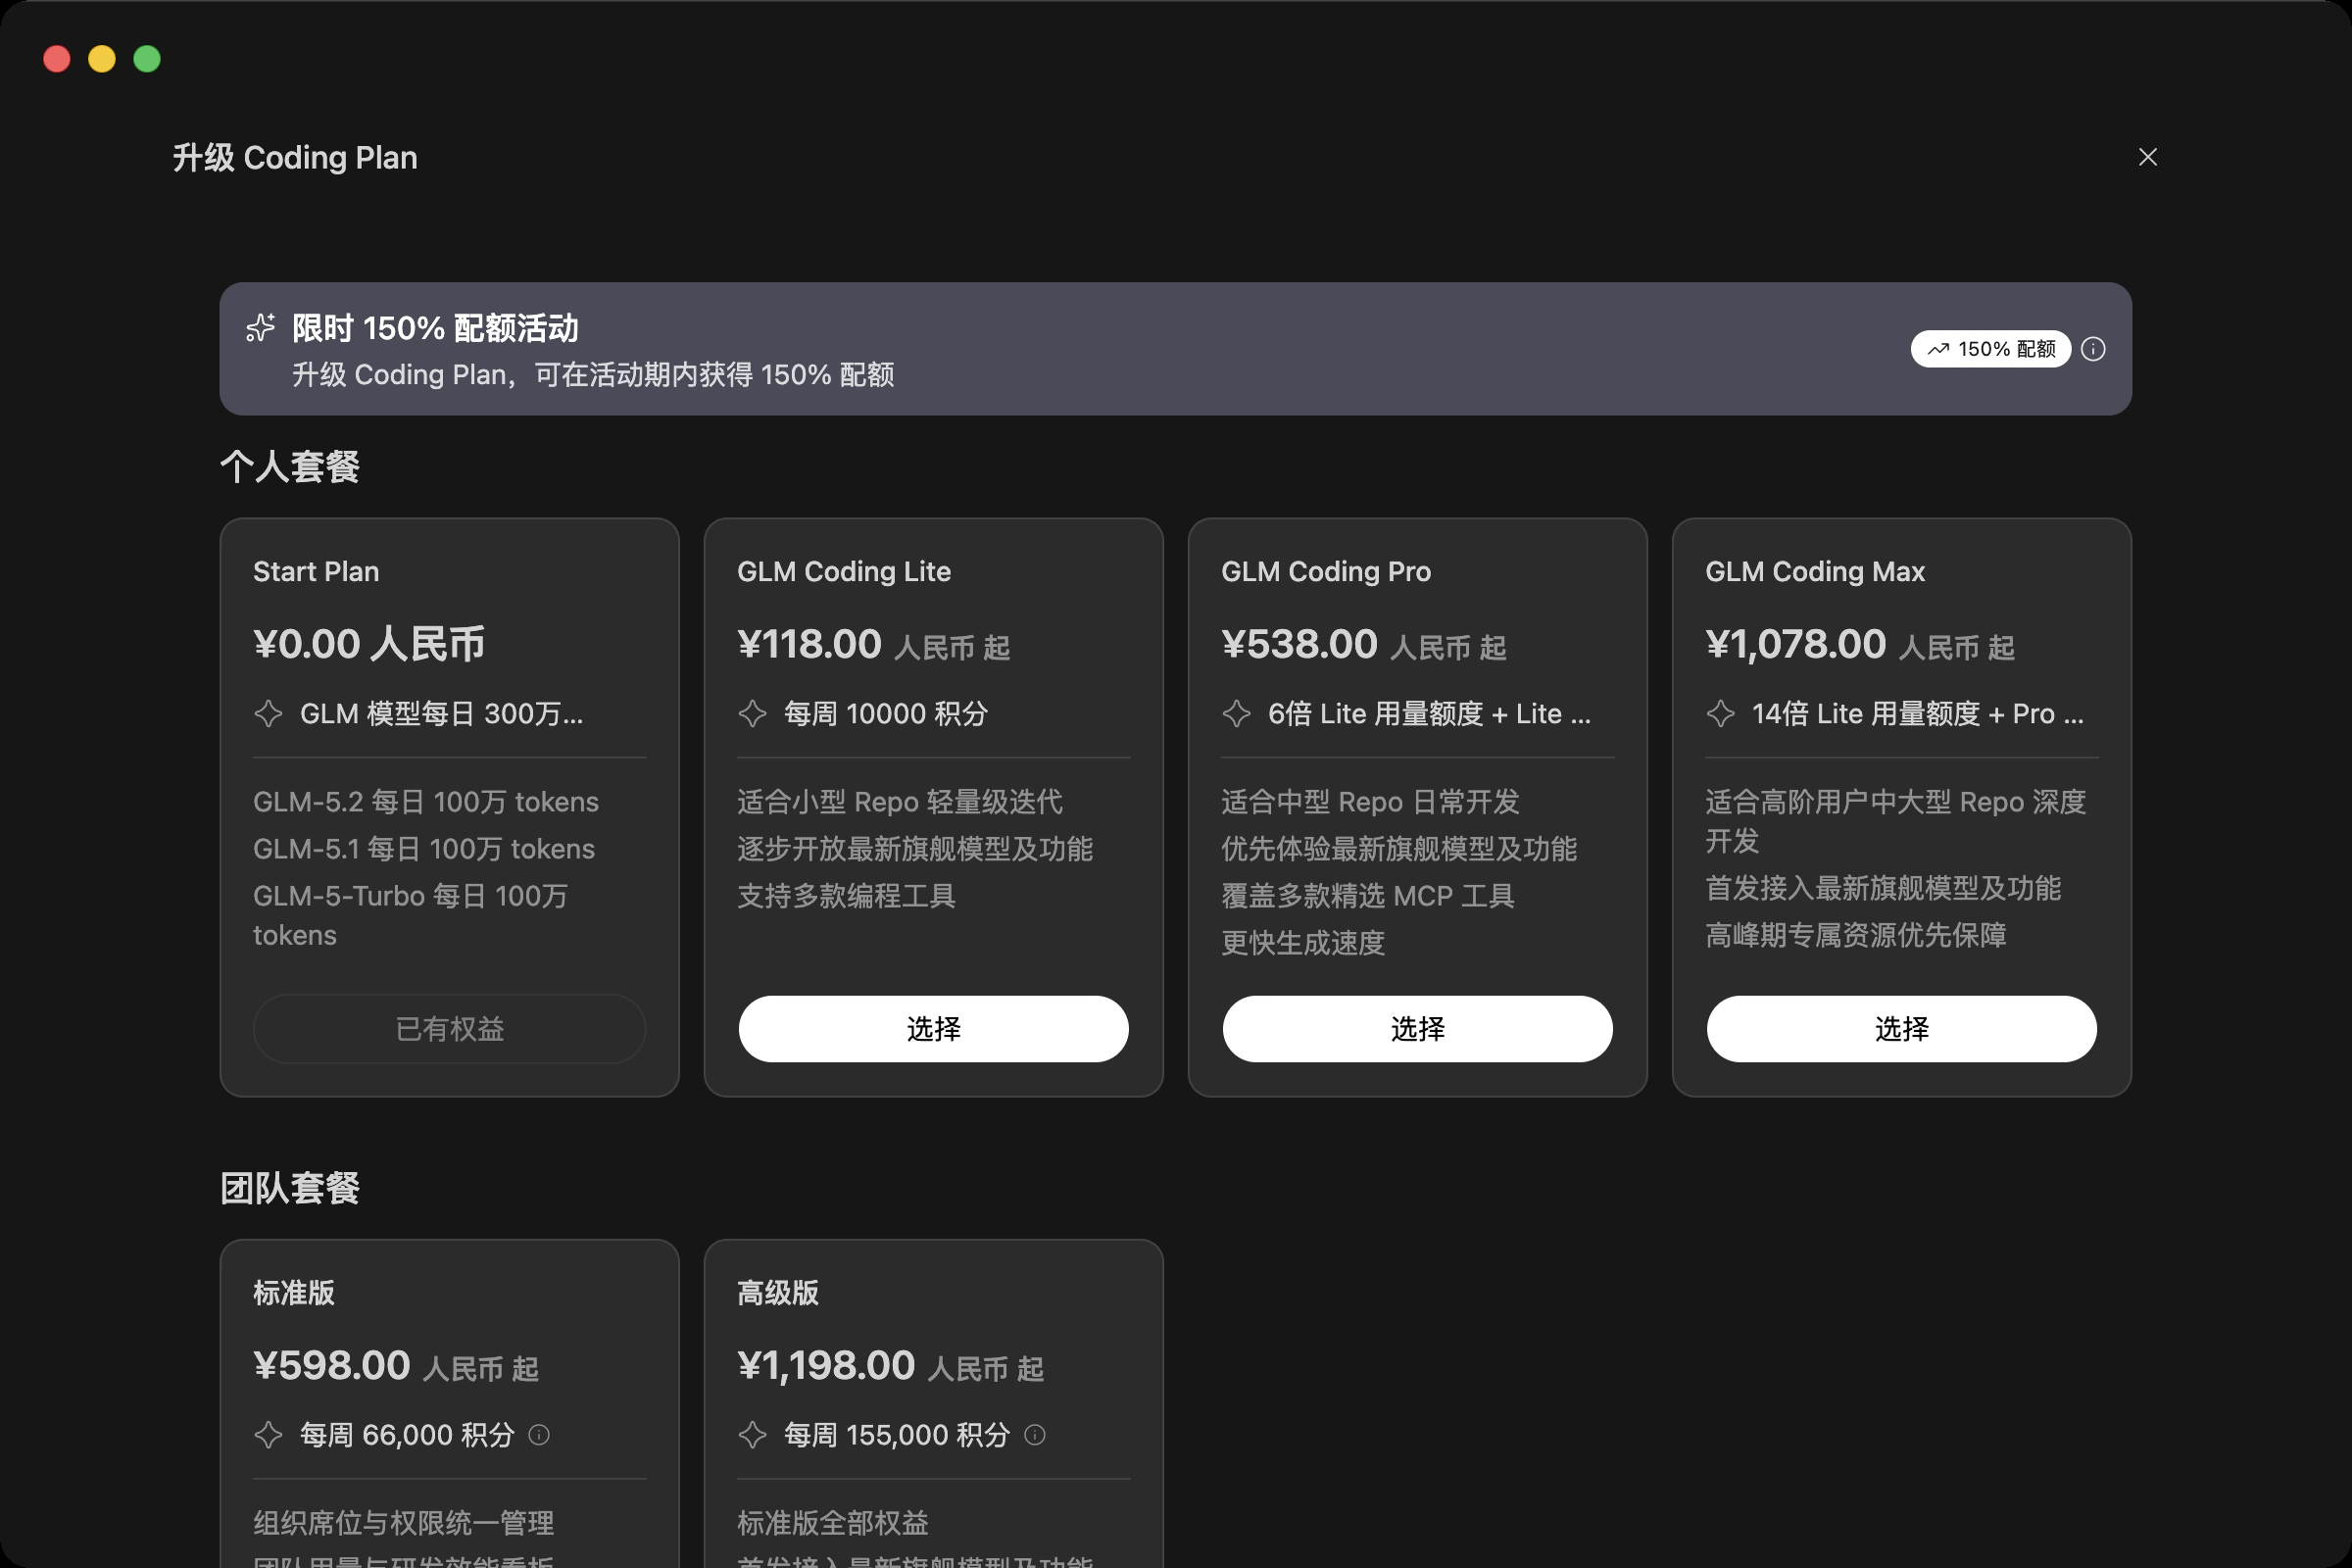Click the ¥118.00 price
The width and height of the screenshot is (2352, 1568).
point(809,644)
